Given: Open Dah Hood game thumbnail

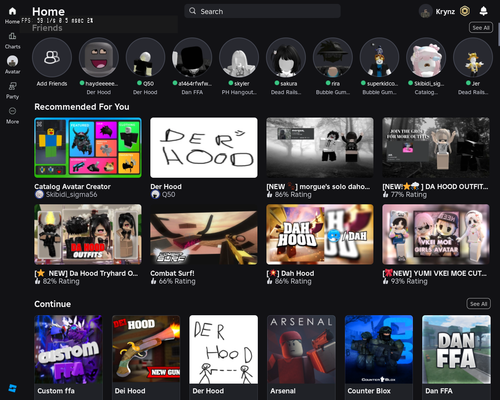Looking at the screenshot, I should [x=320, y=234].
